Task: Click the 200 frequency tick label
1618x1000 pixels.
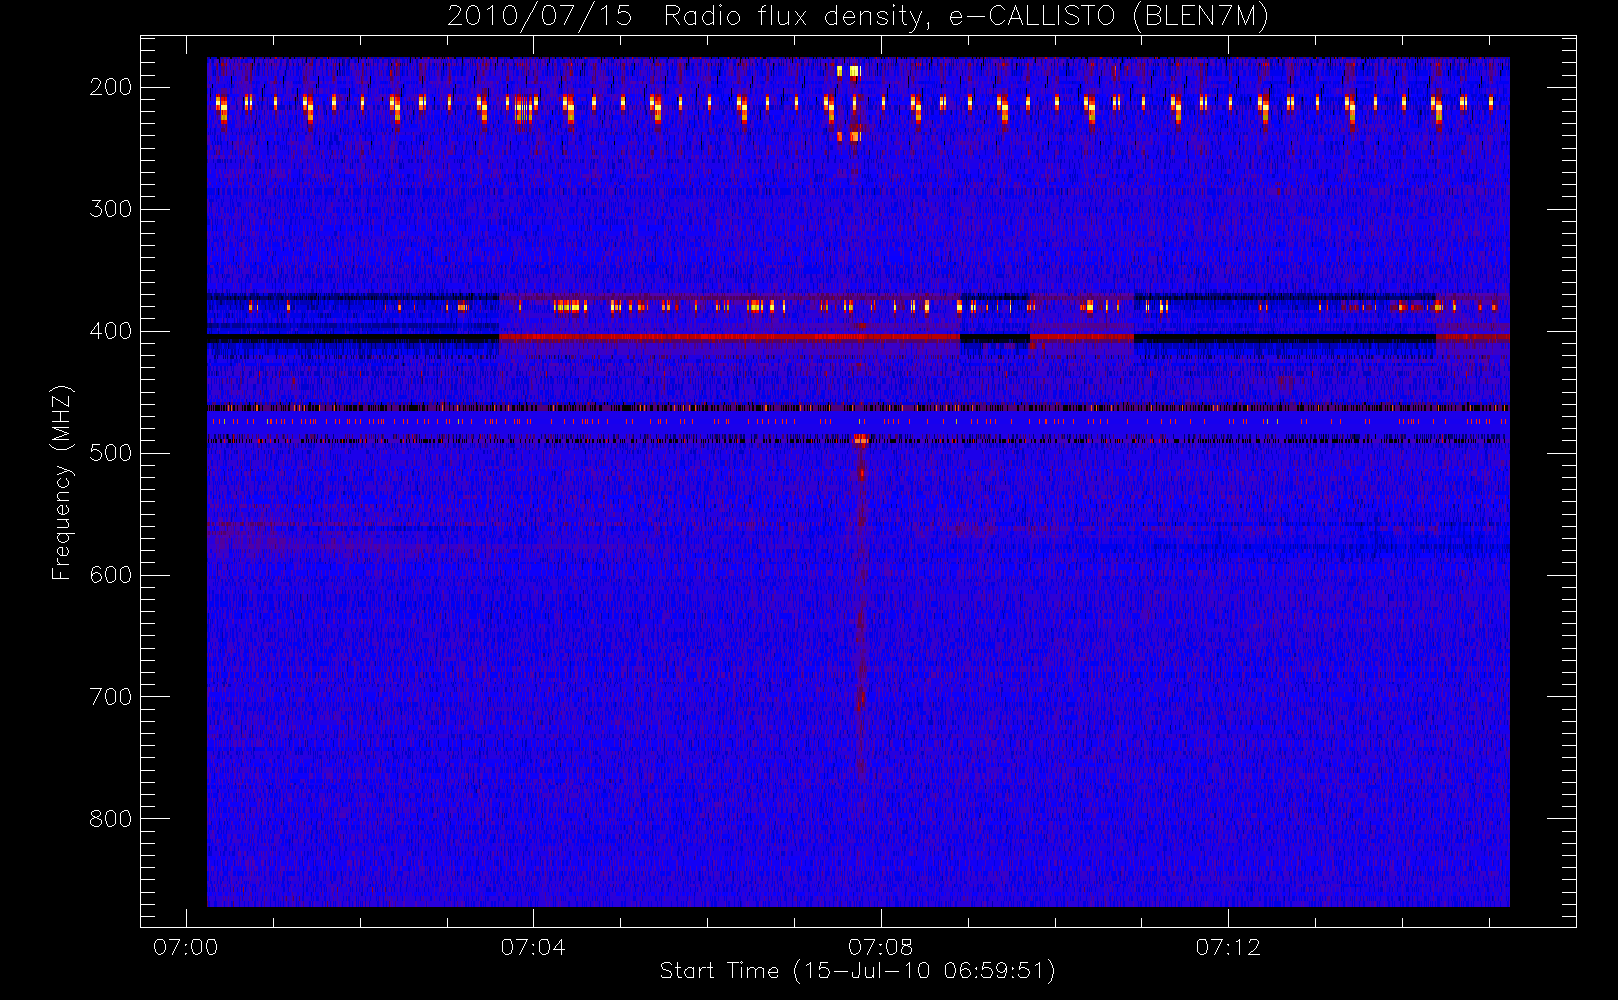Action: pyautogui.click(x=111, y=87)
